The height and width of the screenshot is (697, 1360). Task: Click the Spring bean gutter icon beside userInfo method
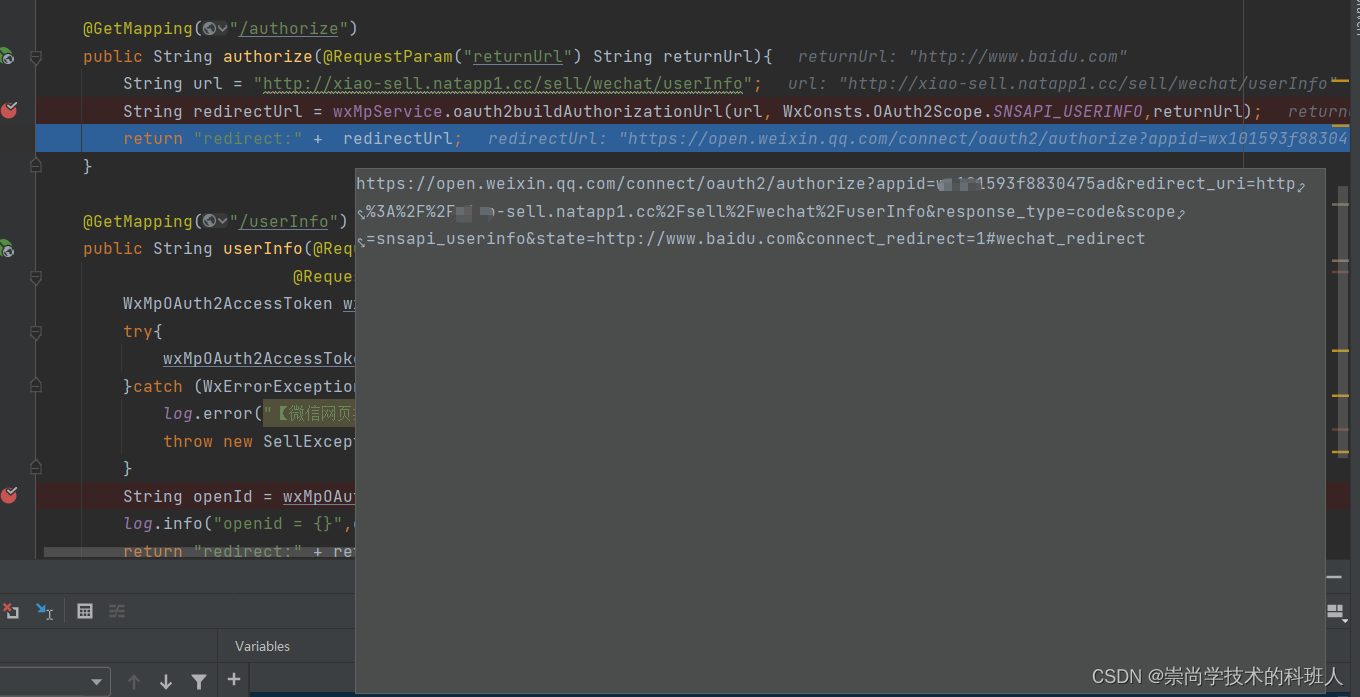(x=6, y=249)
